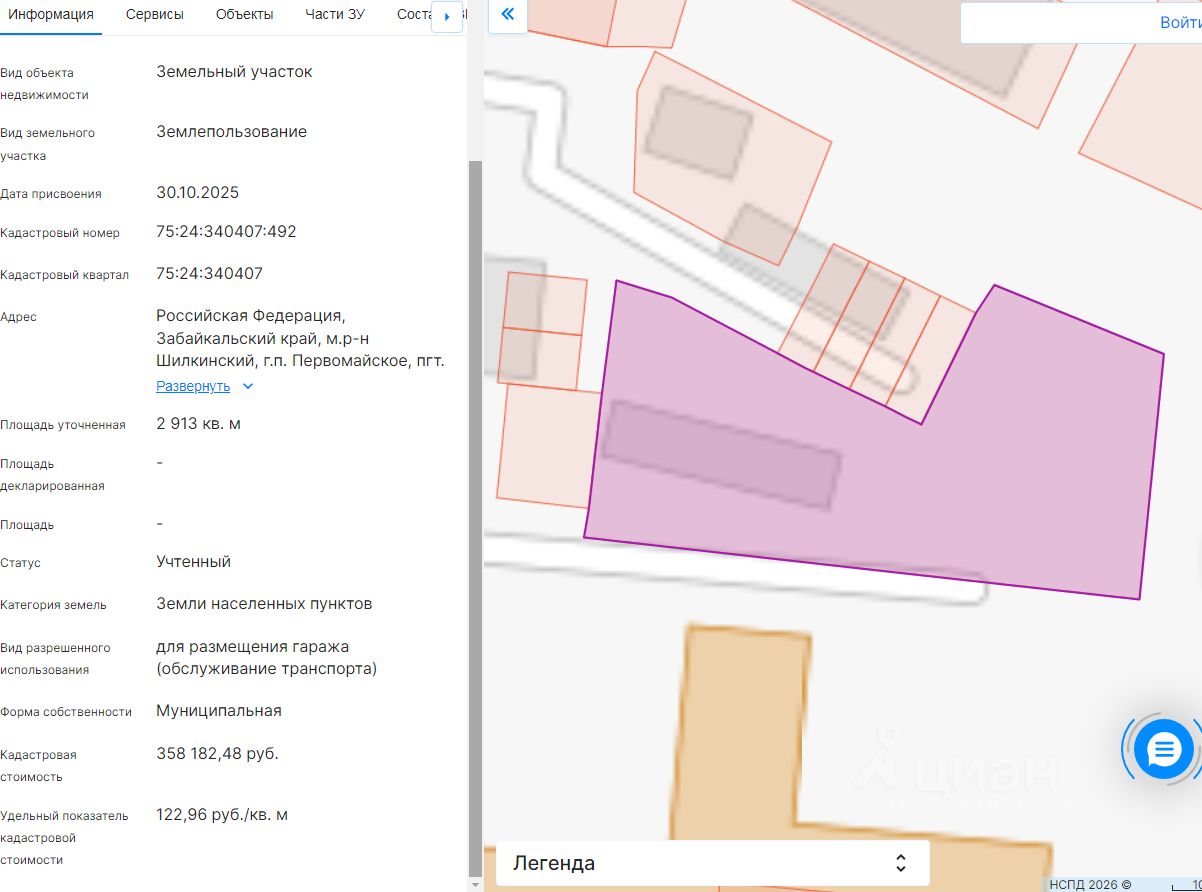The width and height of the screenshot is (1202, 892).
Task: Click the date 30.10.2025
Action: tap(198, 193)
